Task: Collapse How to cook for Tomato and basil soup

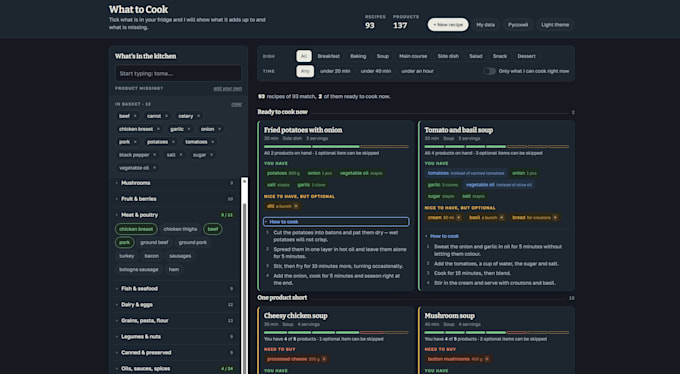Action: (497, 236)
